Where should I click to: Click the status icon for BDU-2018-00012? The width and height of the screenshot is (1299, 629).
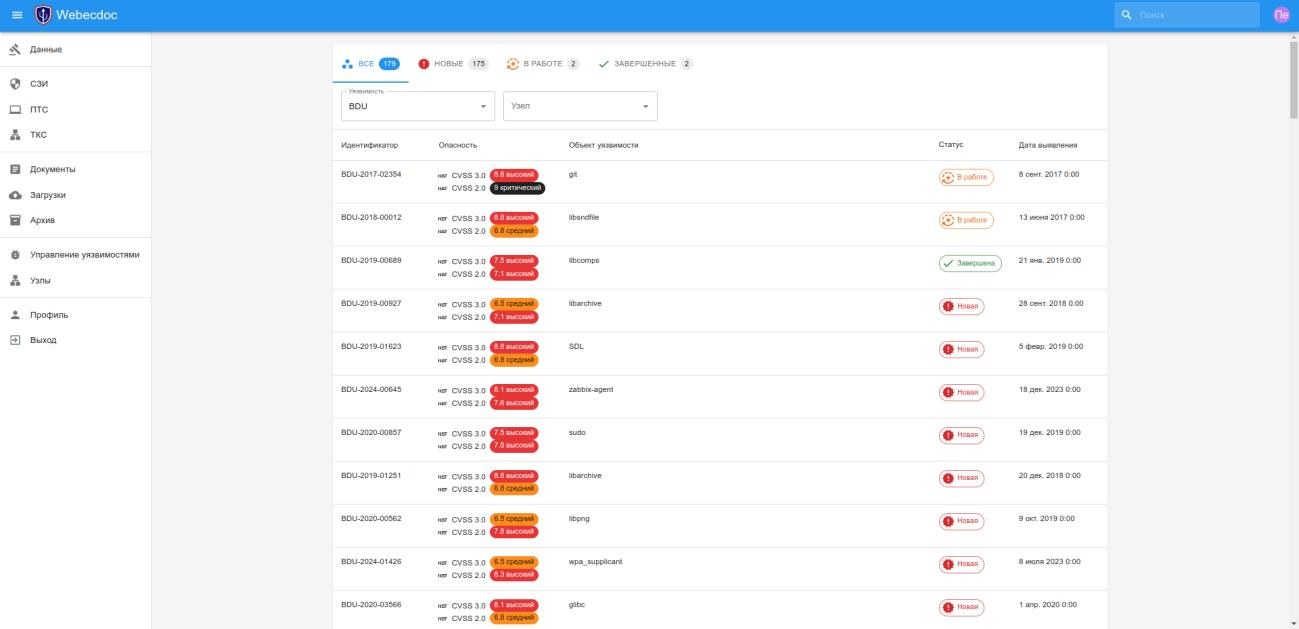(x=948, y=220)
